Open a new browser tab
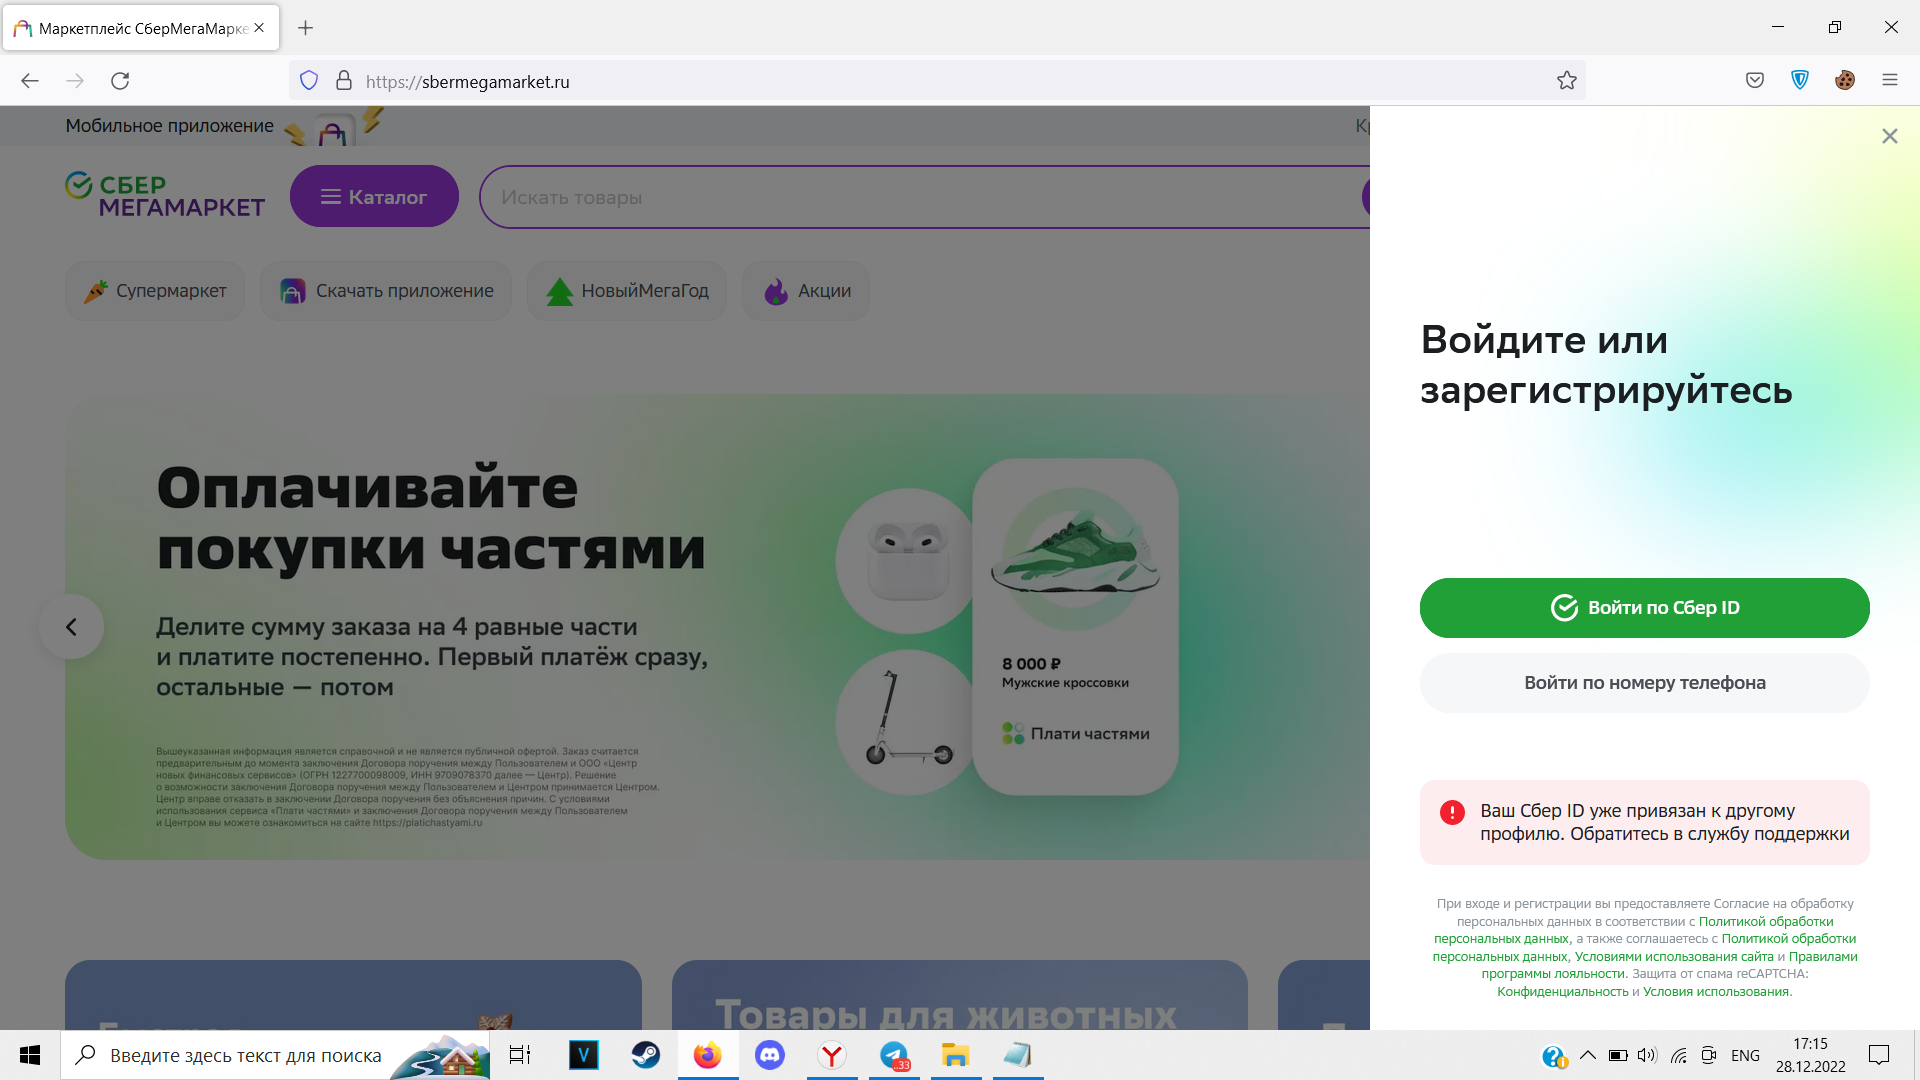 click(x=306, y=28)
